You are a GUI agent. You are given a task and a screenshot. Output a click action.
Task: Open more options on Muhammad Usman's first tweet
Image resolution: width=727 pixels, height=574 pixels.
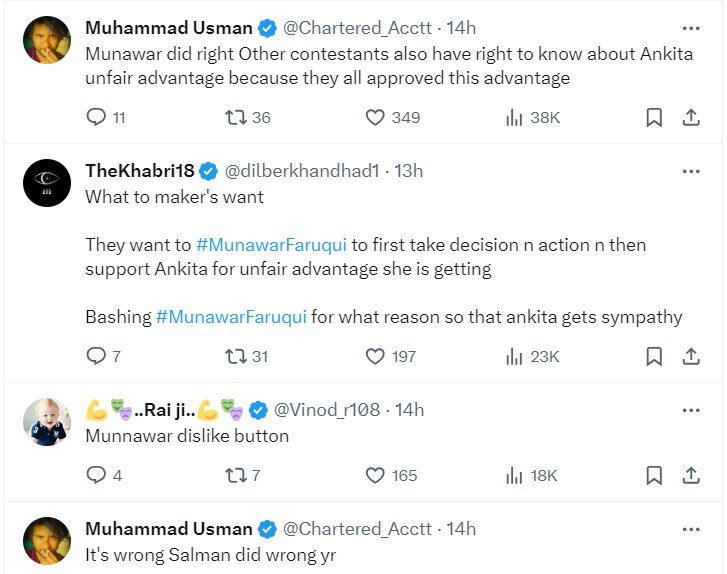pyautogui.click(x=690, y=28)
